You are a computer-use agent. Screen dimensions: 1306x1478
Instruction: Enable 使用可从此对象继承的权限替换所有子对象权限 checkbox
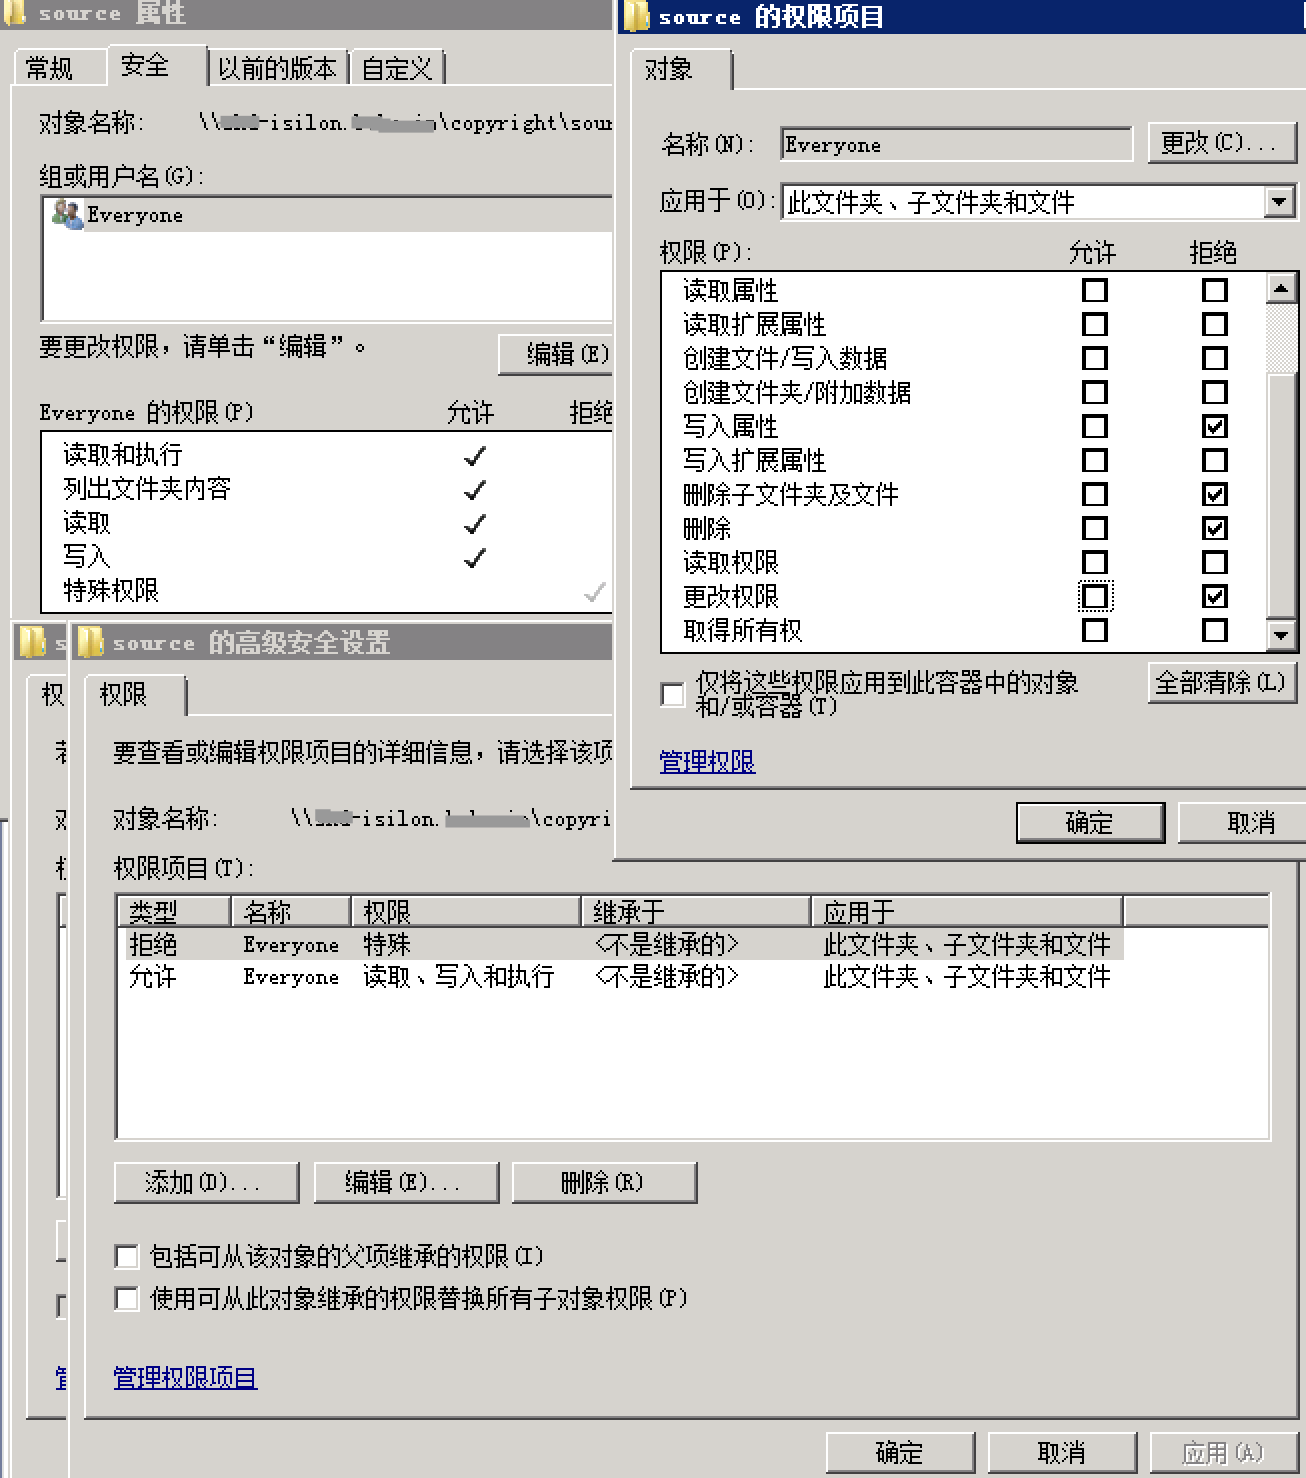point(127,1298)
